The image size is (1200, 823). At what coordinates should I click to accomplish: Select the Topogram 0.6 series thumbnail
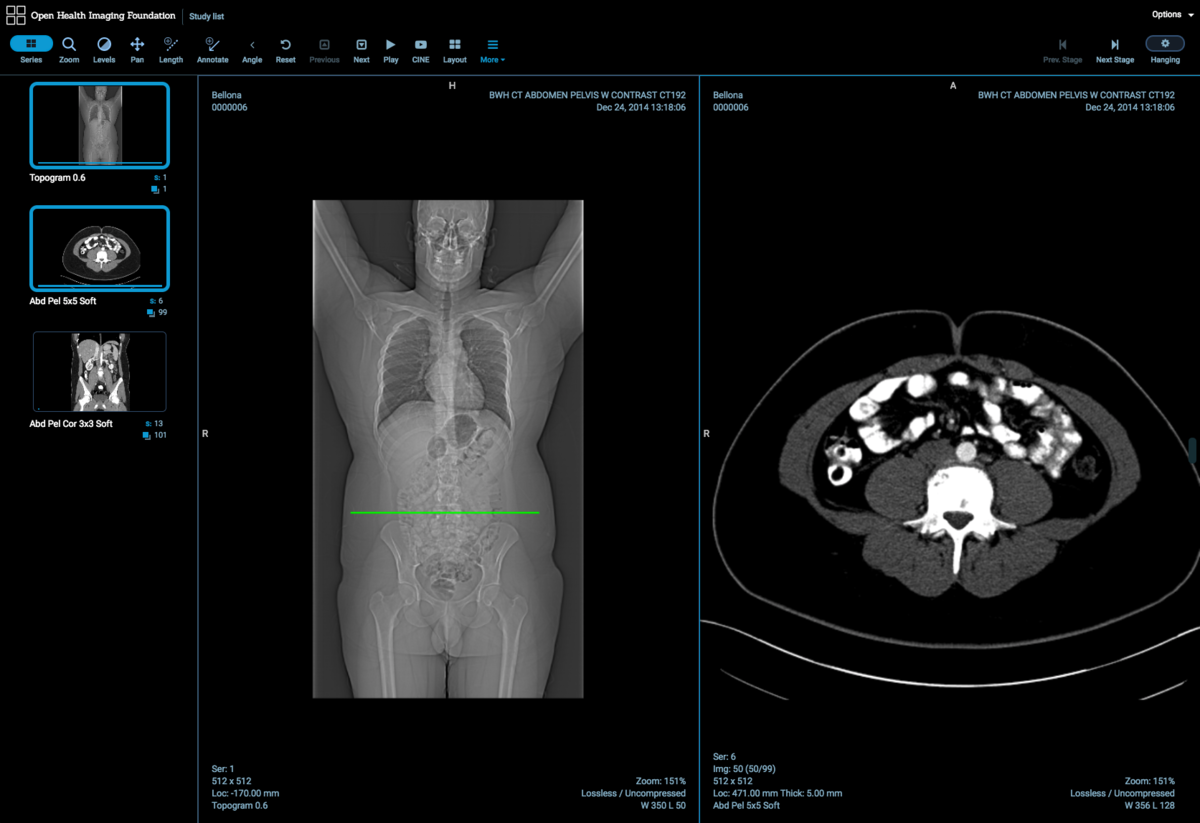click(100, 125)
